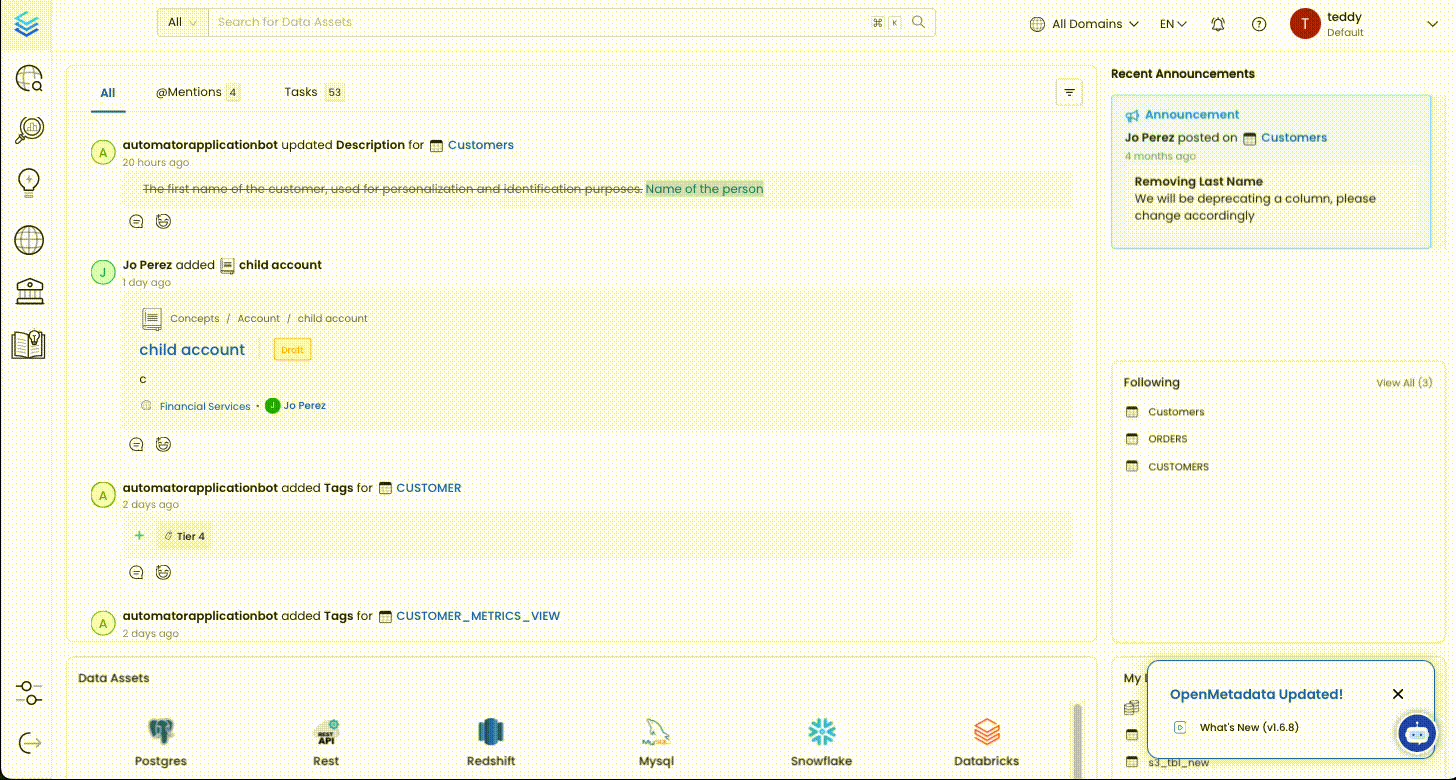This screenshot has width=1456, height=780.
Task: Open the EN language dropdown
Action: 1173,24
